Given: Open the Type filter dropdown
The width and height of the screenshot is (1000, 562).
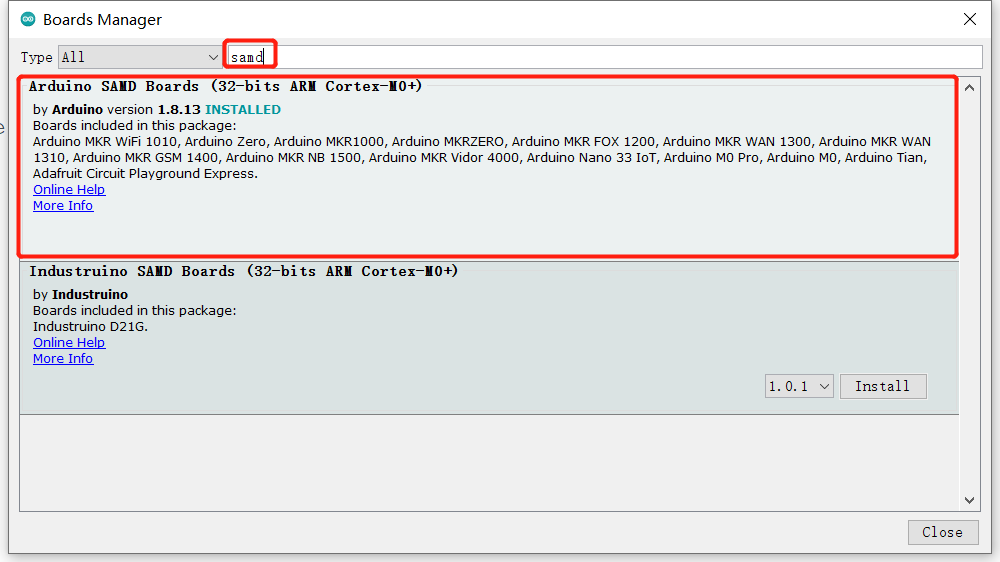Looking at the screenshot, I should [x=140, y=57].
